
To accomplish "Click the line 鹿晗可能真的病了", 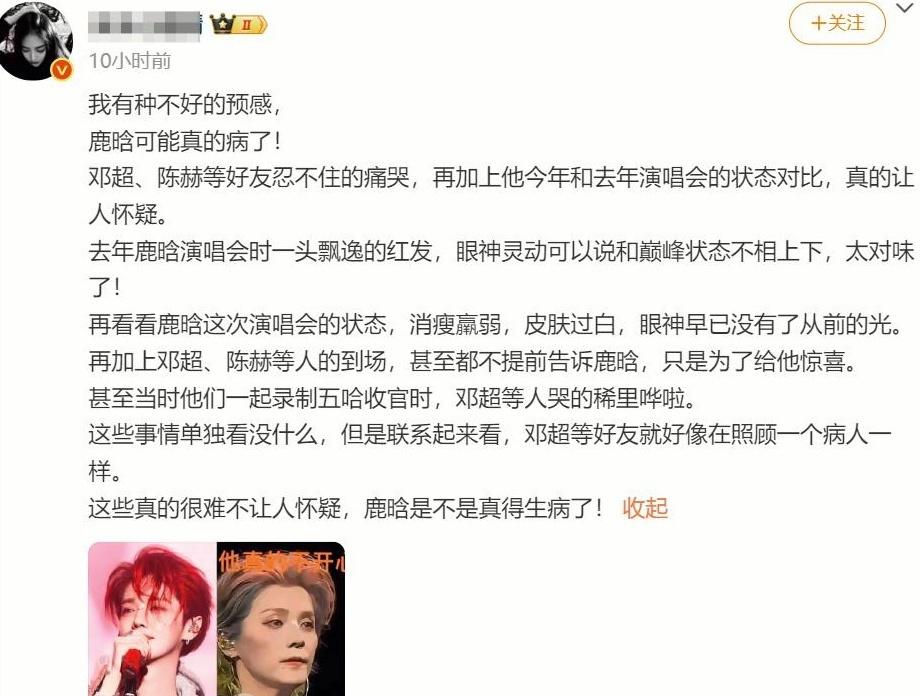I will point(185,141).
